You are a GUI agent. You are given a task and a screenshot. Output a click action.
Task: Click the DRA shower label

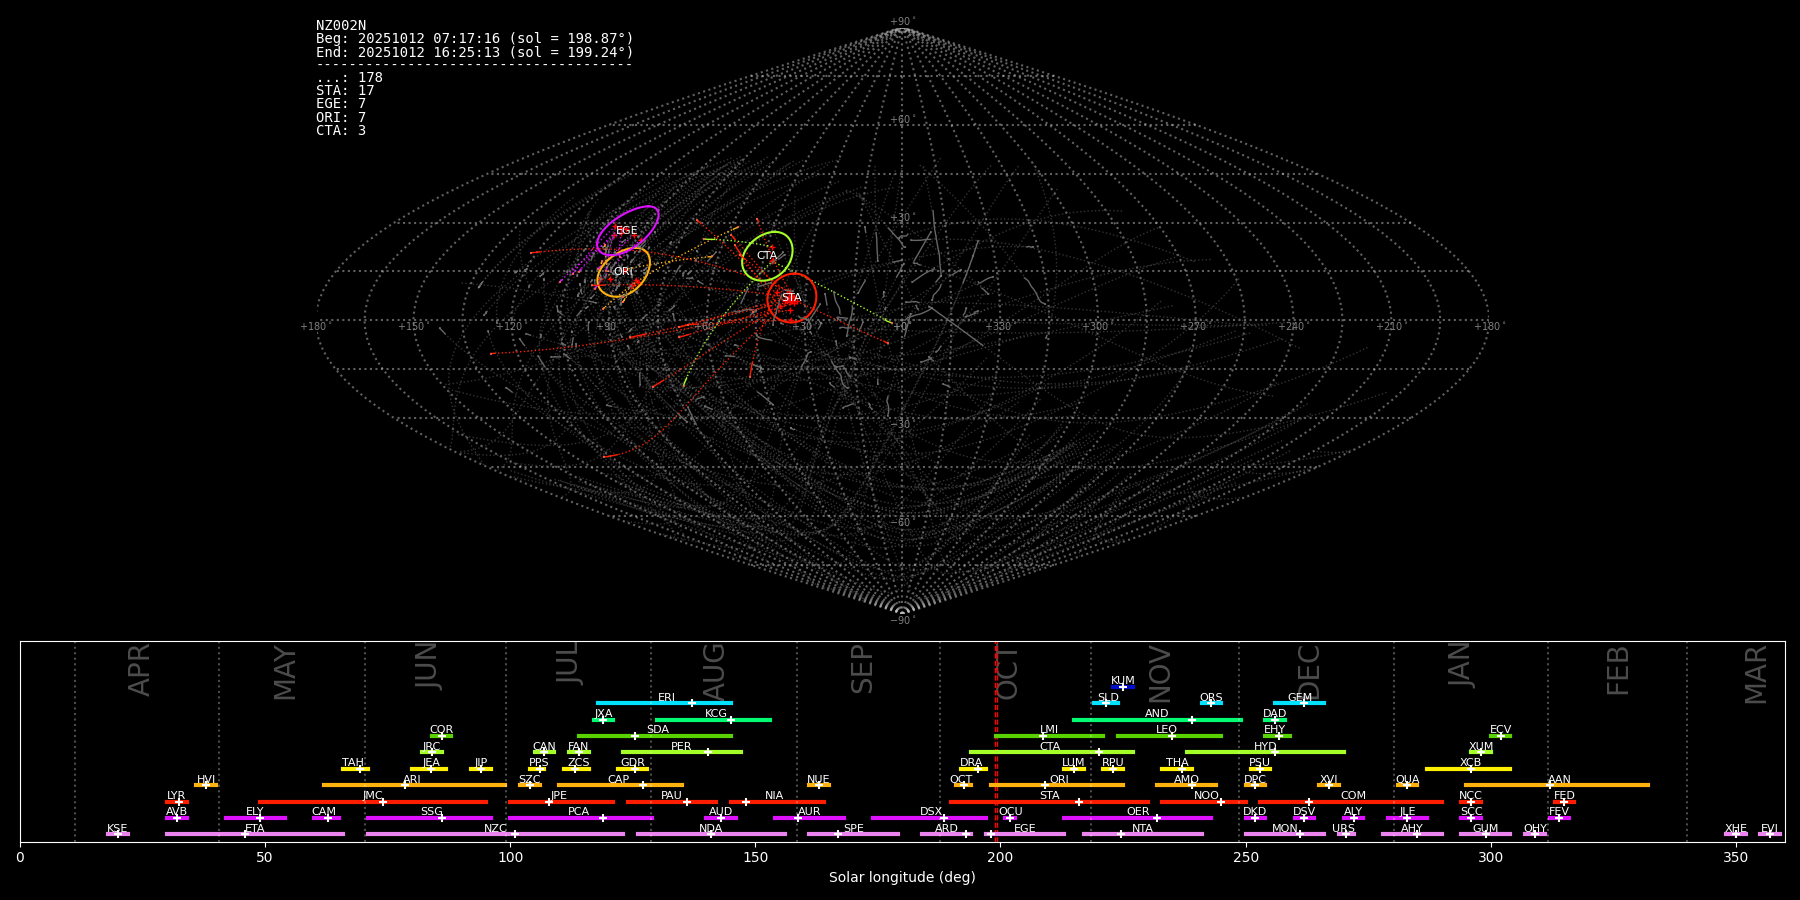pos(971,763)
